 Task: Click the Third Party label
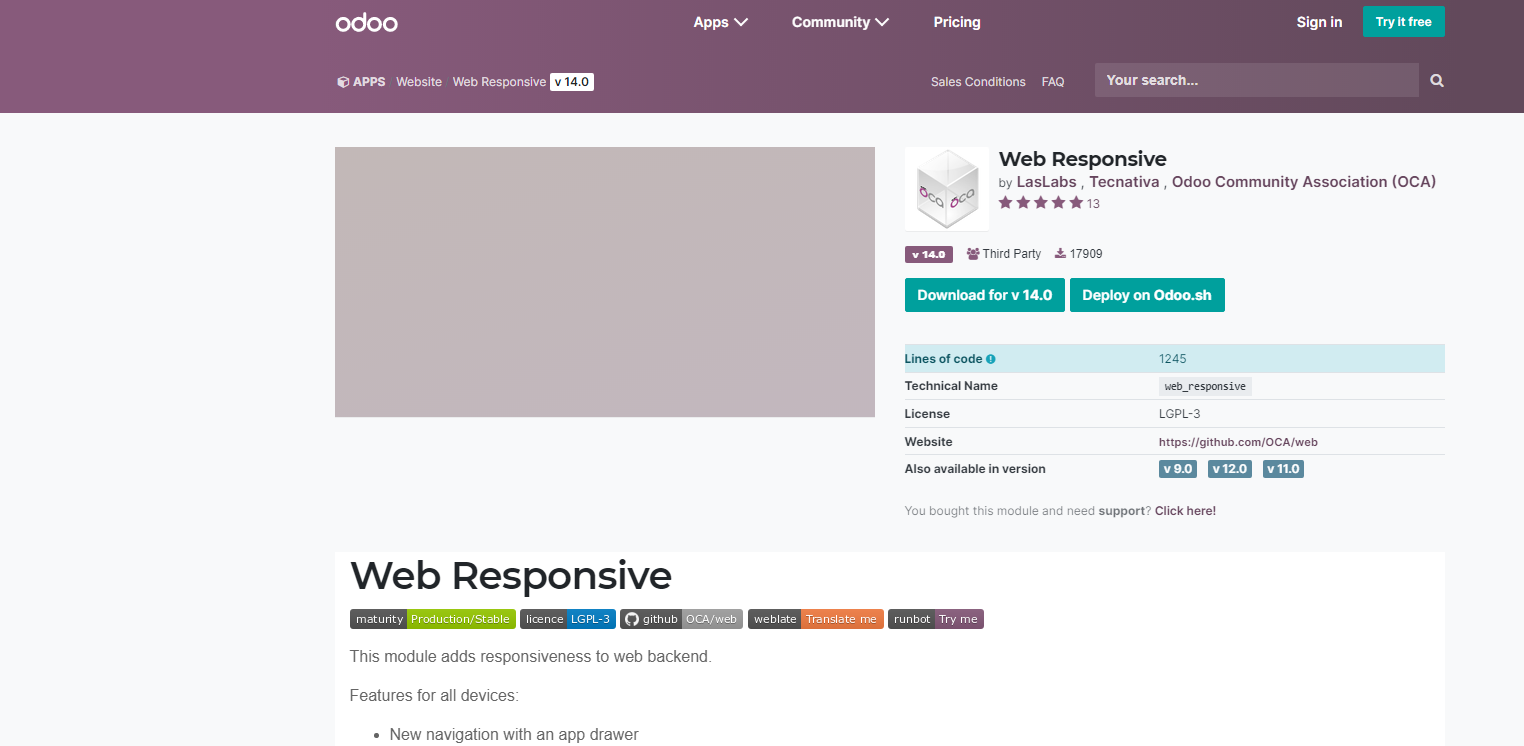[1004, 254]
